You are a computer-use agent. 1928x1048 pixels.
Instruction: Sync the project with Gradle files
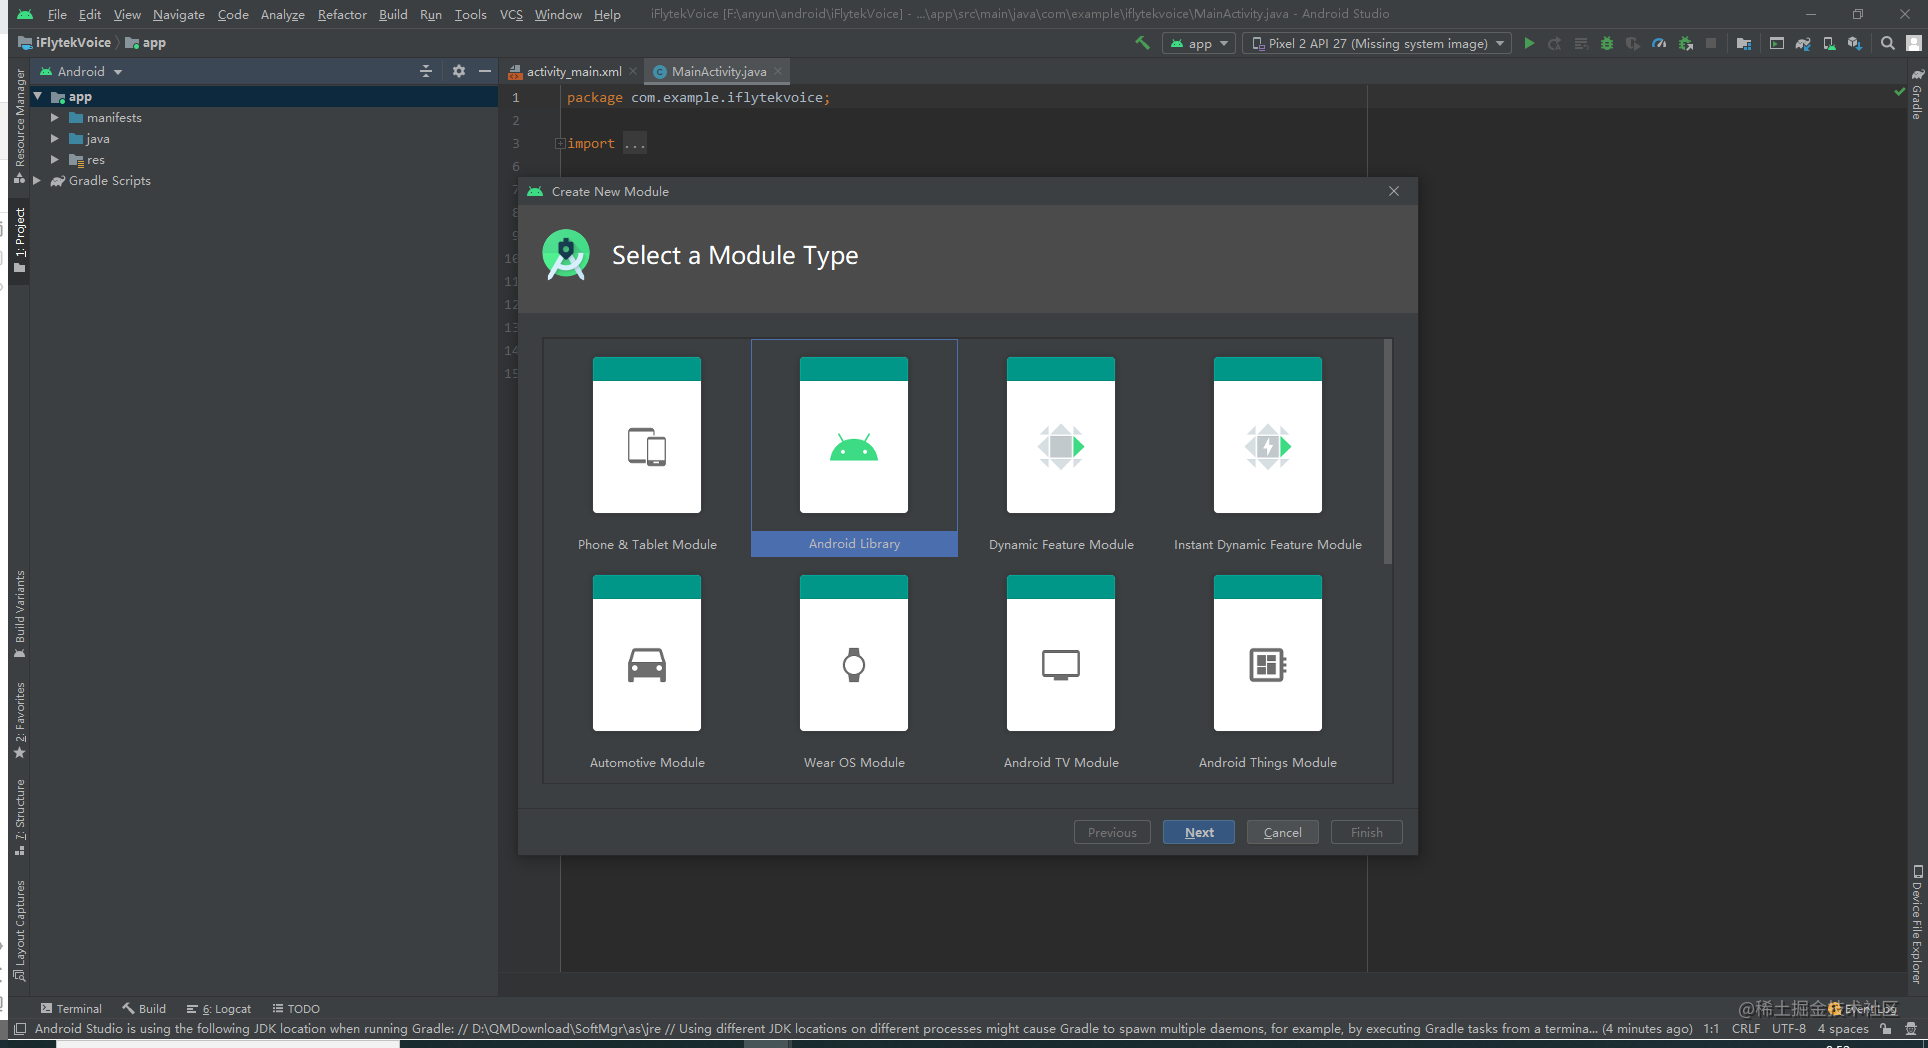coord(1803,44)
